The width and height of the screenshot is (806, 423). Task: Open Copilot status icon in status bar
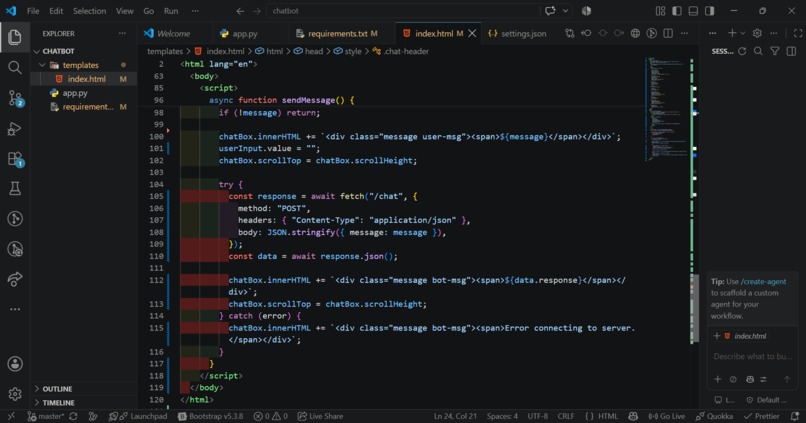tap(633, 416)
